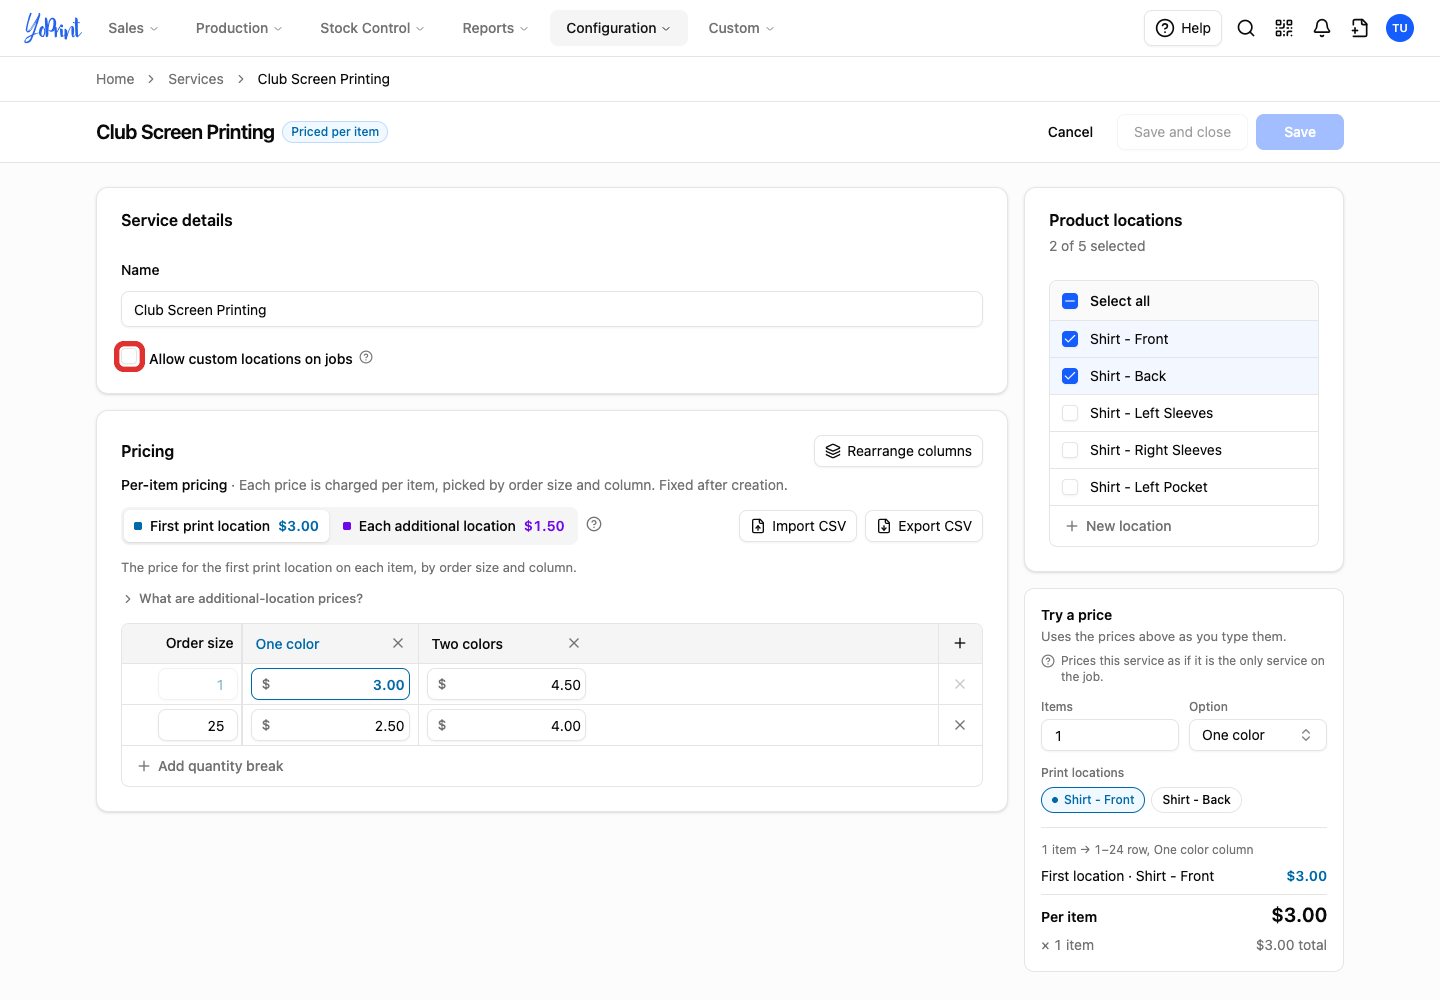The width and height of the screenshot is (1440, 1000).
Task: Click the YoPrint logo
Action: coord(53,28)
